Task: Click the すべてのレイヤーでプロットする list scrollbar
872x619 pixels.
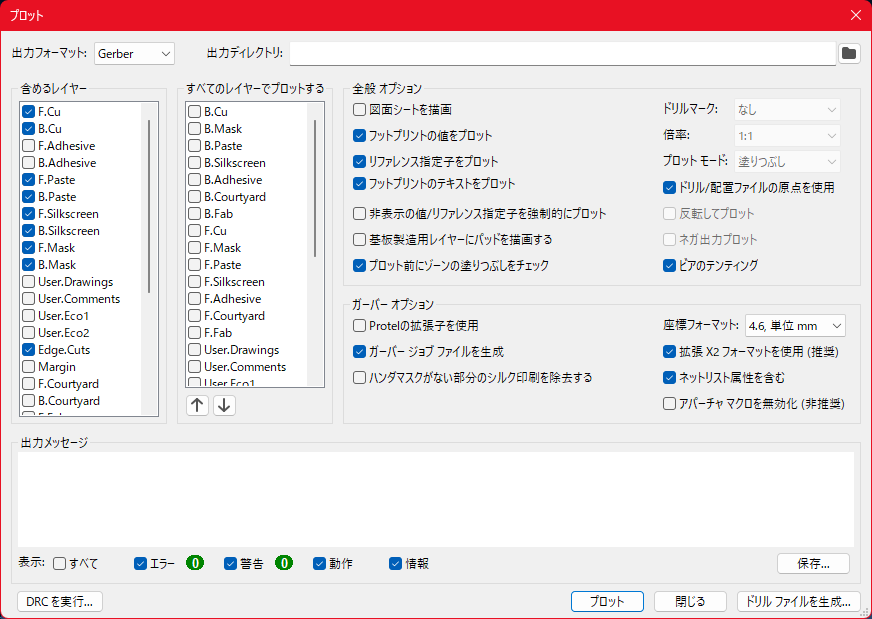Action: [x=315, y=188]
